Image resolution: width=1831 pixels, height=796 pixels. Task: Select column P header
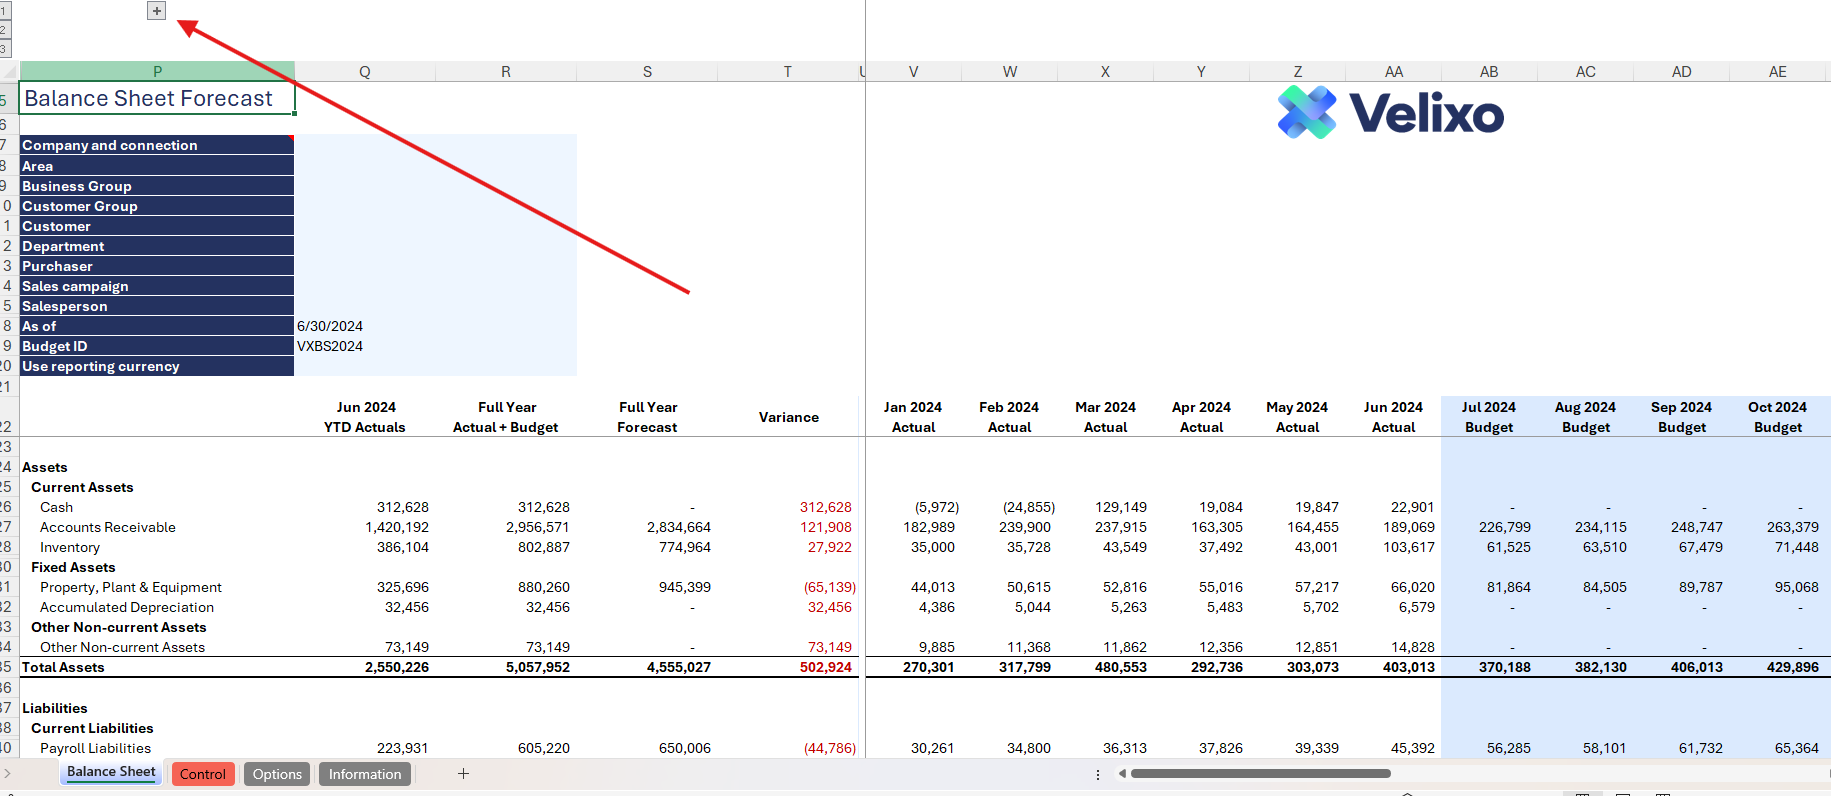157,72
